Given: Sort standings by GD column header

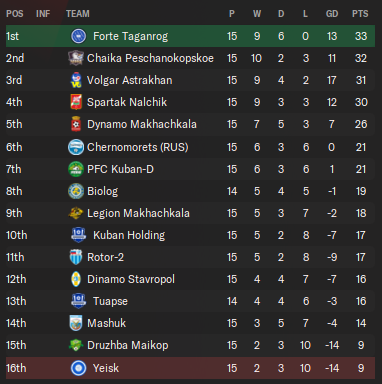Looking at the screenshot, I should pos(332,14).
